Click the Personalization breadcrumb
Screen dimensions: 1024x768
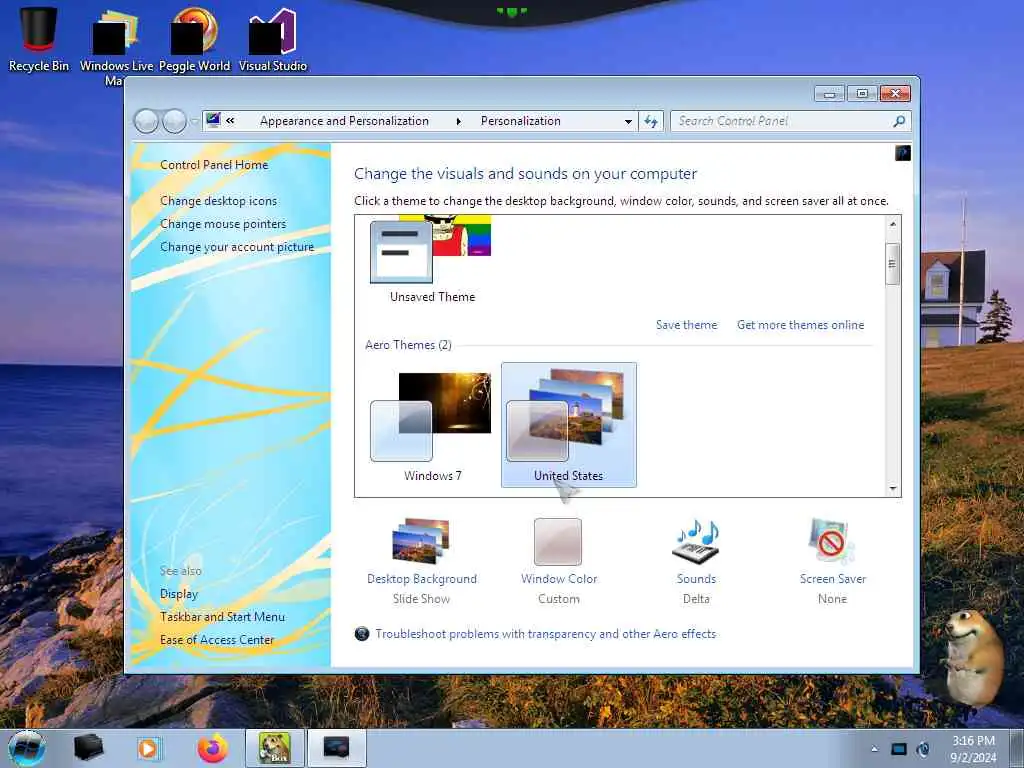(x=520, y=121)
